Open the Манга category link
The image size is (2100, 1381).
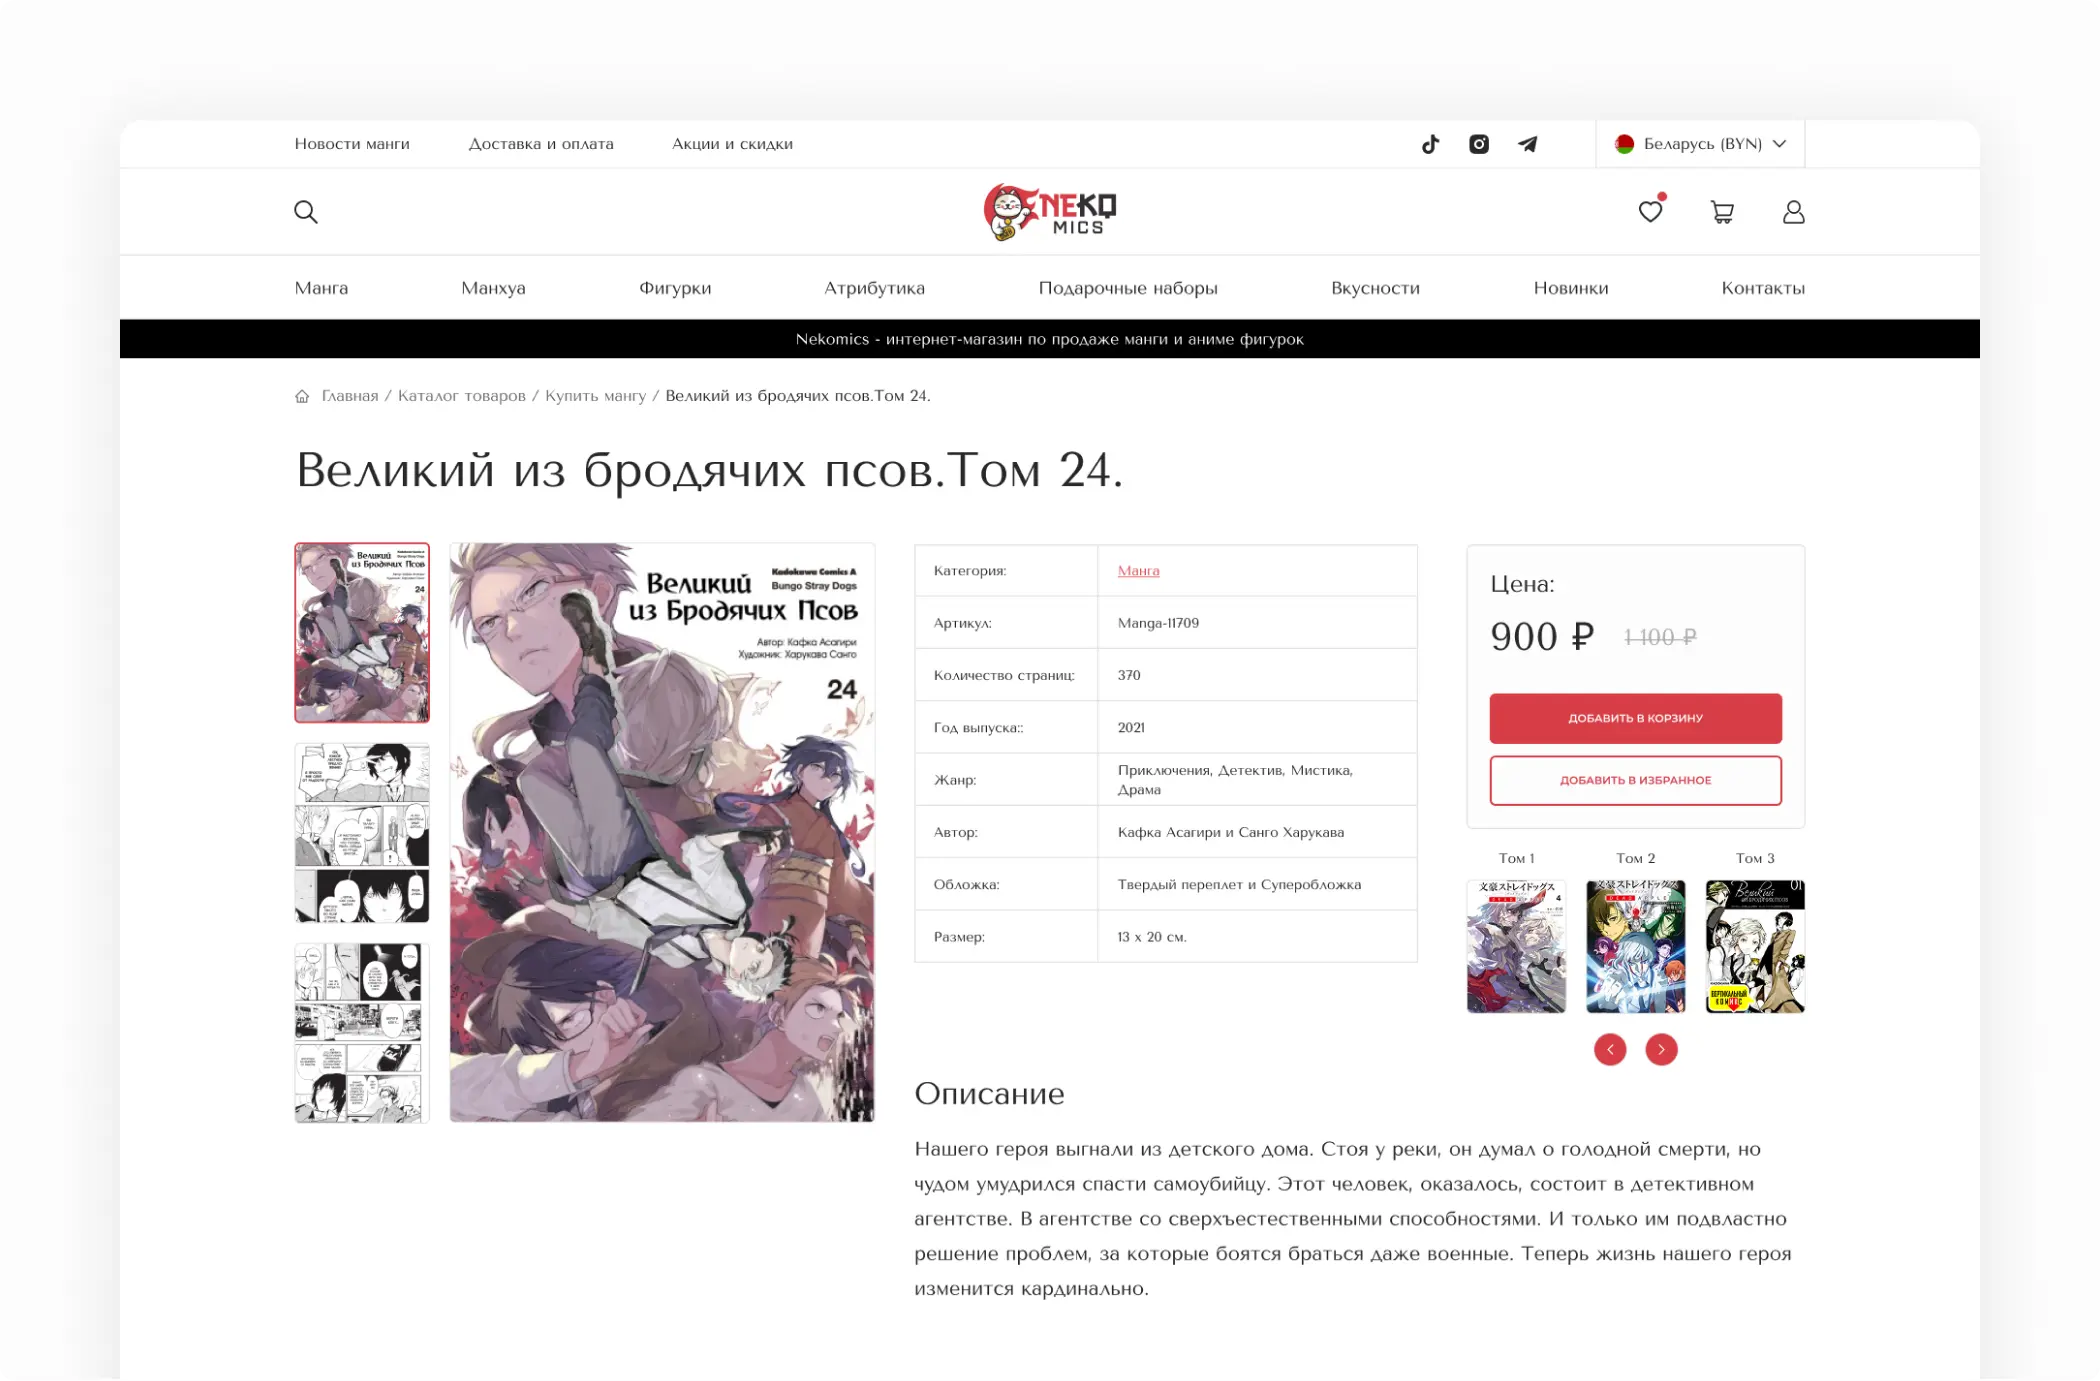point(1138,570)
